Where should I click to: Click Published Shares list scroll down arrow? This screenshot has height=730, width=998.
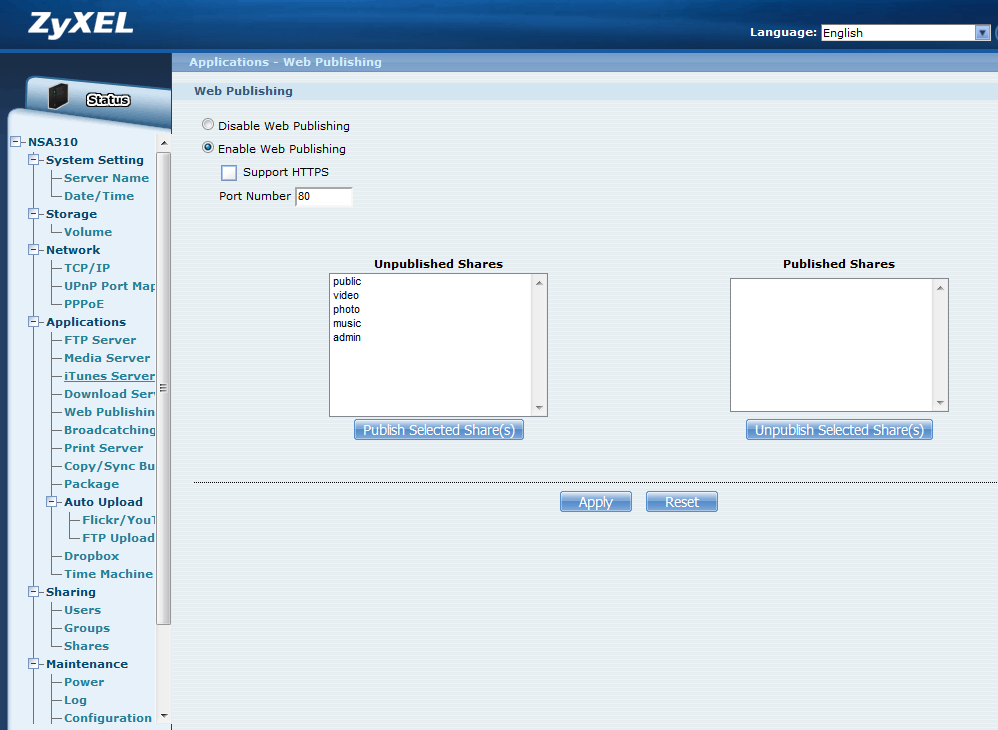click(x=940, y=402)
